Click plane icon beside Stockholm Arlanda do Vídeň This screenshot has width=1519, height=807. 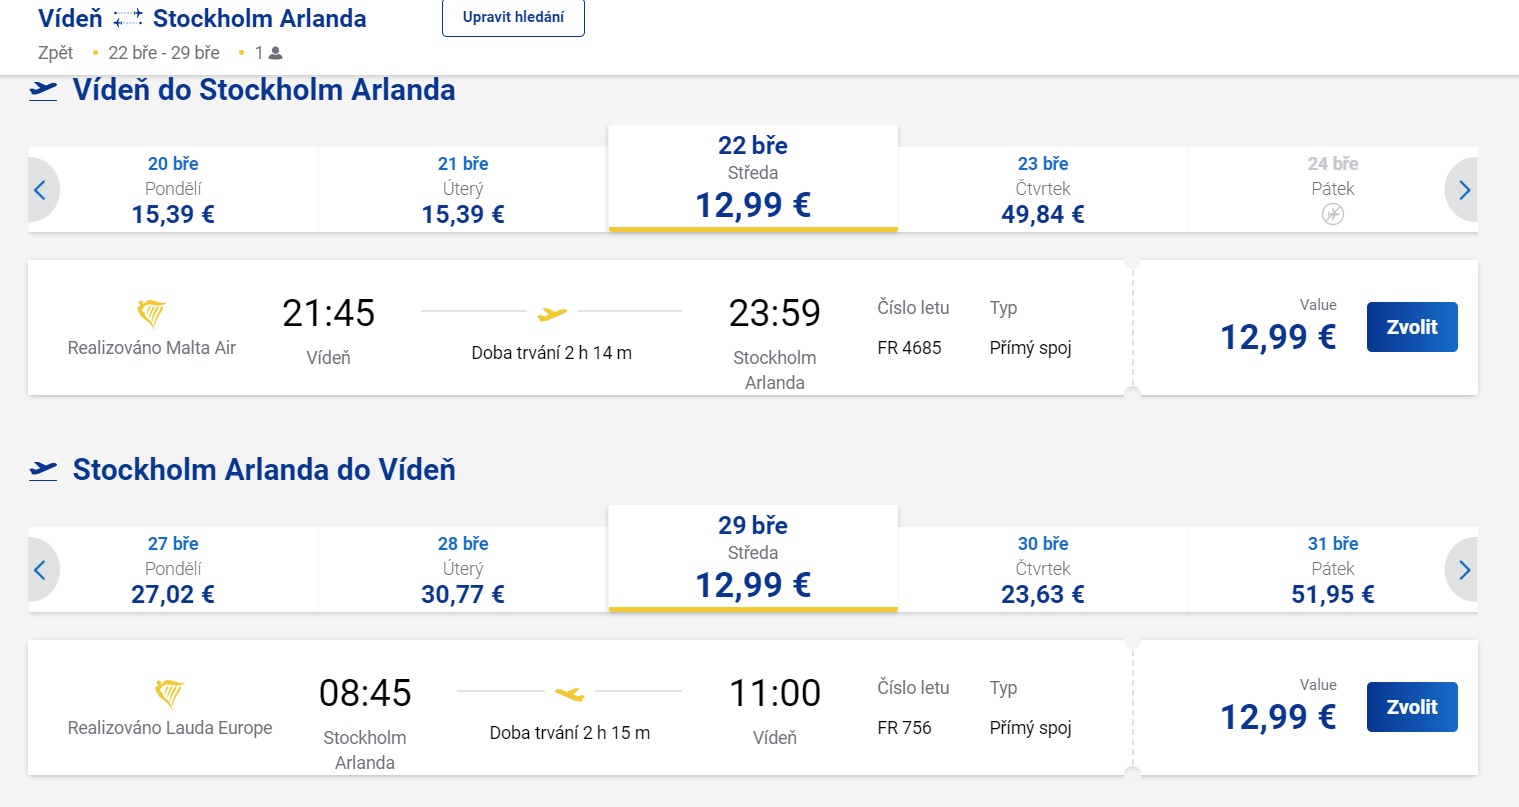point(43,470)
